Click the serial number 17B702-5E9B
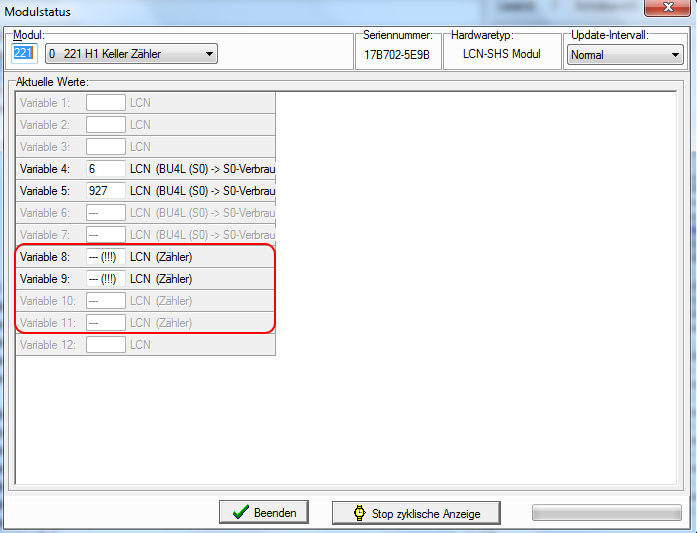This screenshot has height=533, width=697. [396, 55]
